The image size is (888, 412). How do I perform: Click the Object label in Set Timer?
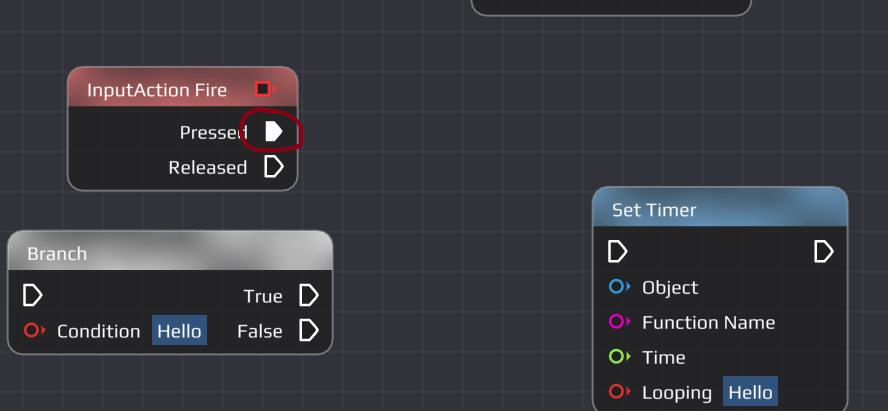click(670, 288)
